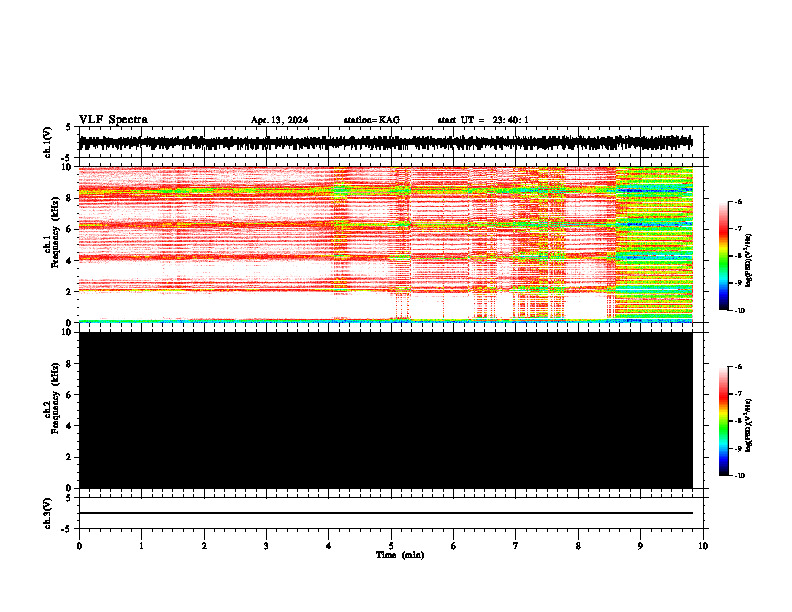Click the "-5" tick on ch.3(V) axis
Image resolution: width=792 pixels, height=612 pixels.
(x=67, y=529)
